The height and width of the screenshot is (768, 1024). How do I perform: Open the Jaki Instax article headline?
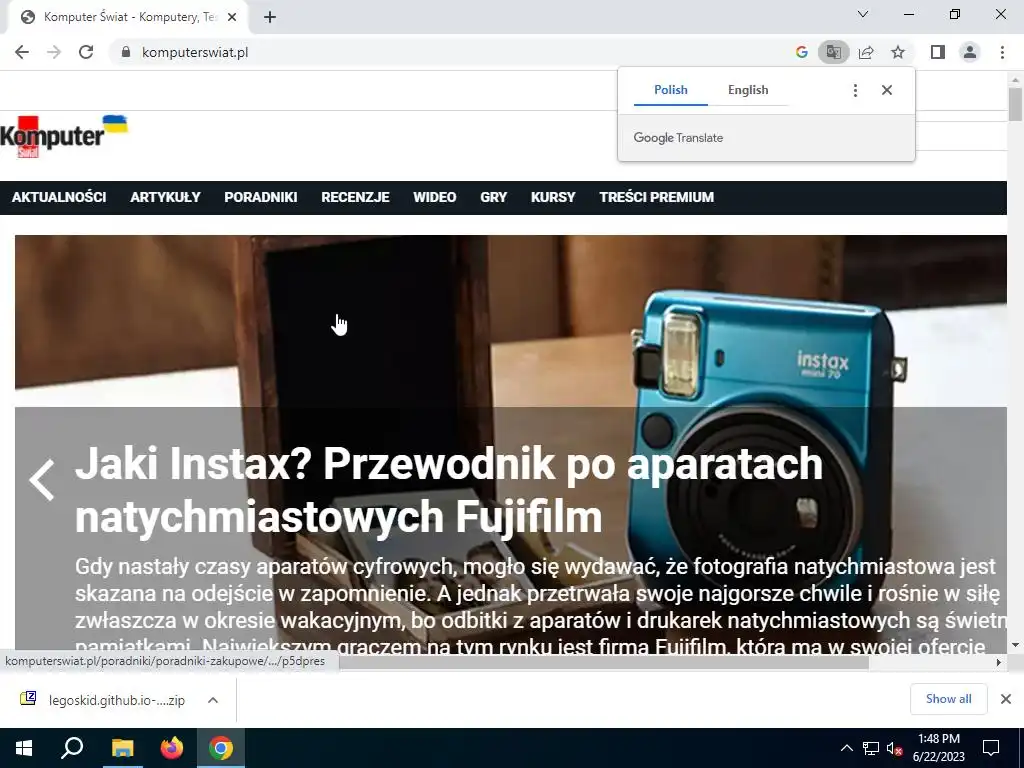(x=449, y=490)
